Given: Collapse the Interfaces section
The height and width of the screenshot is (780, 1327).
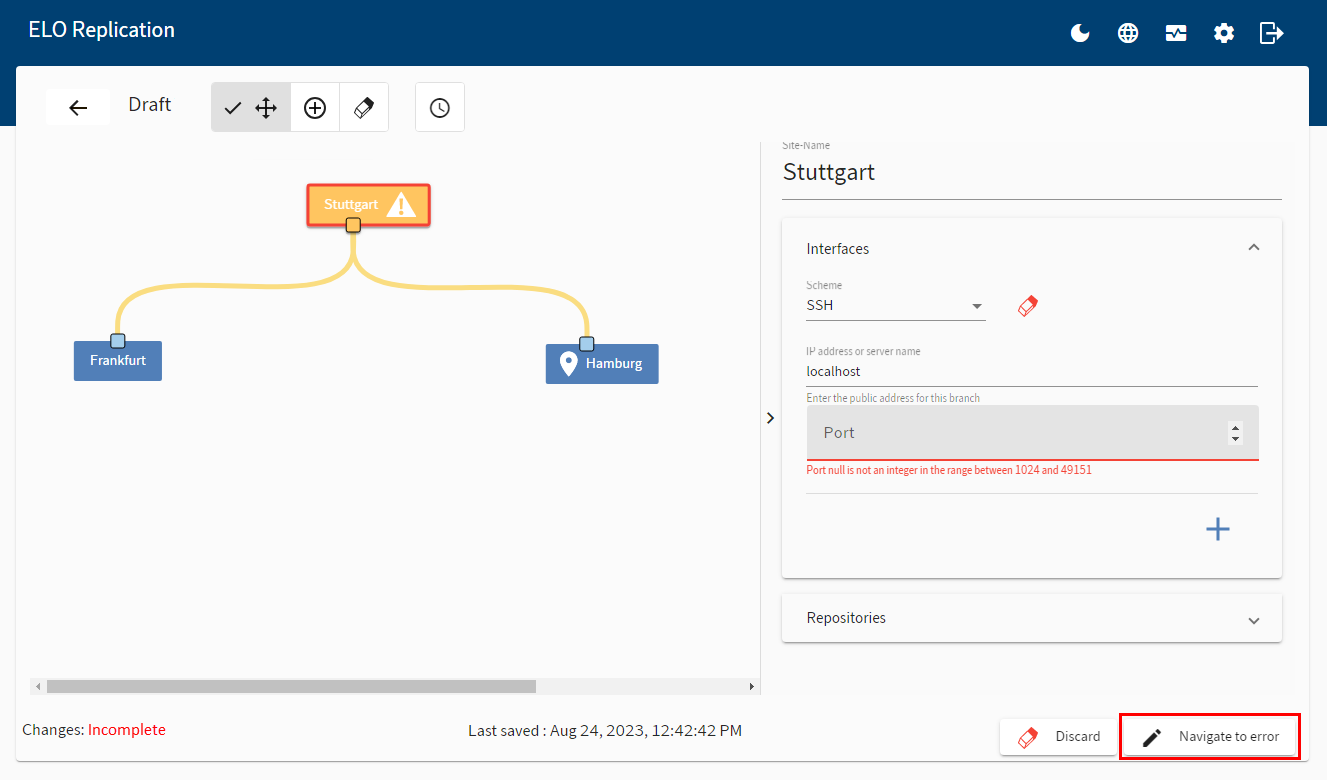Looking at the screenshot, I should (1254, 248).
